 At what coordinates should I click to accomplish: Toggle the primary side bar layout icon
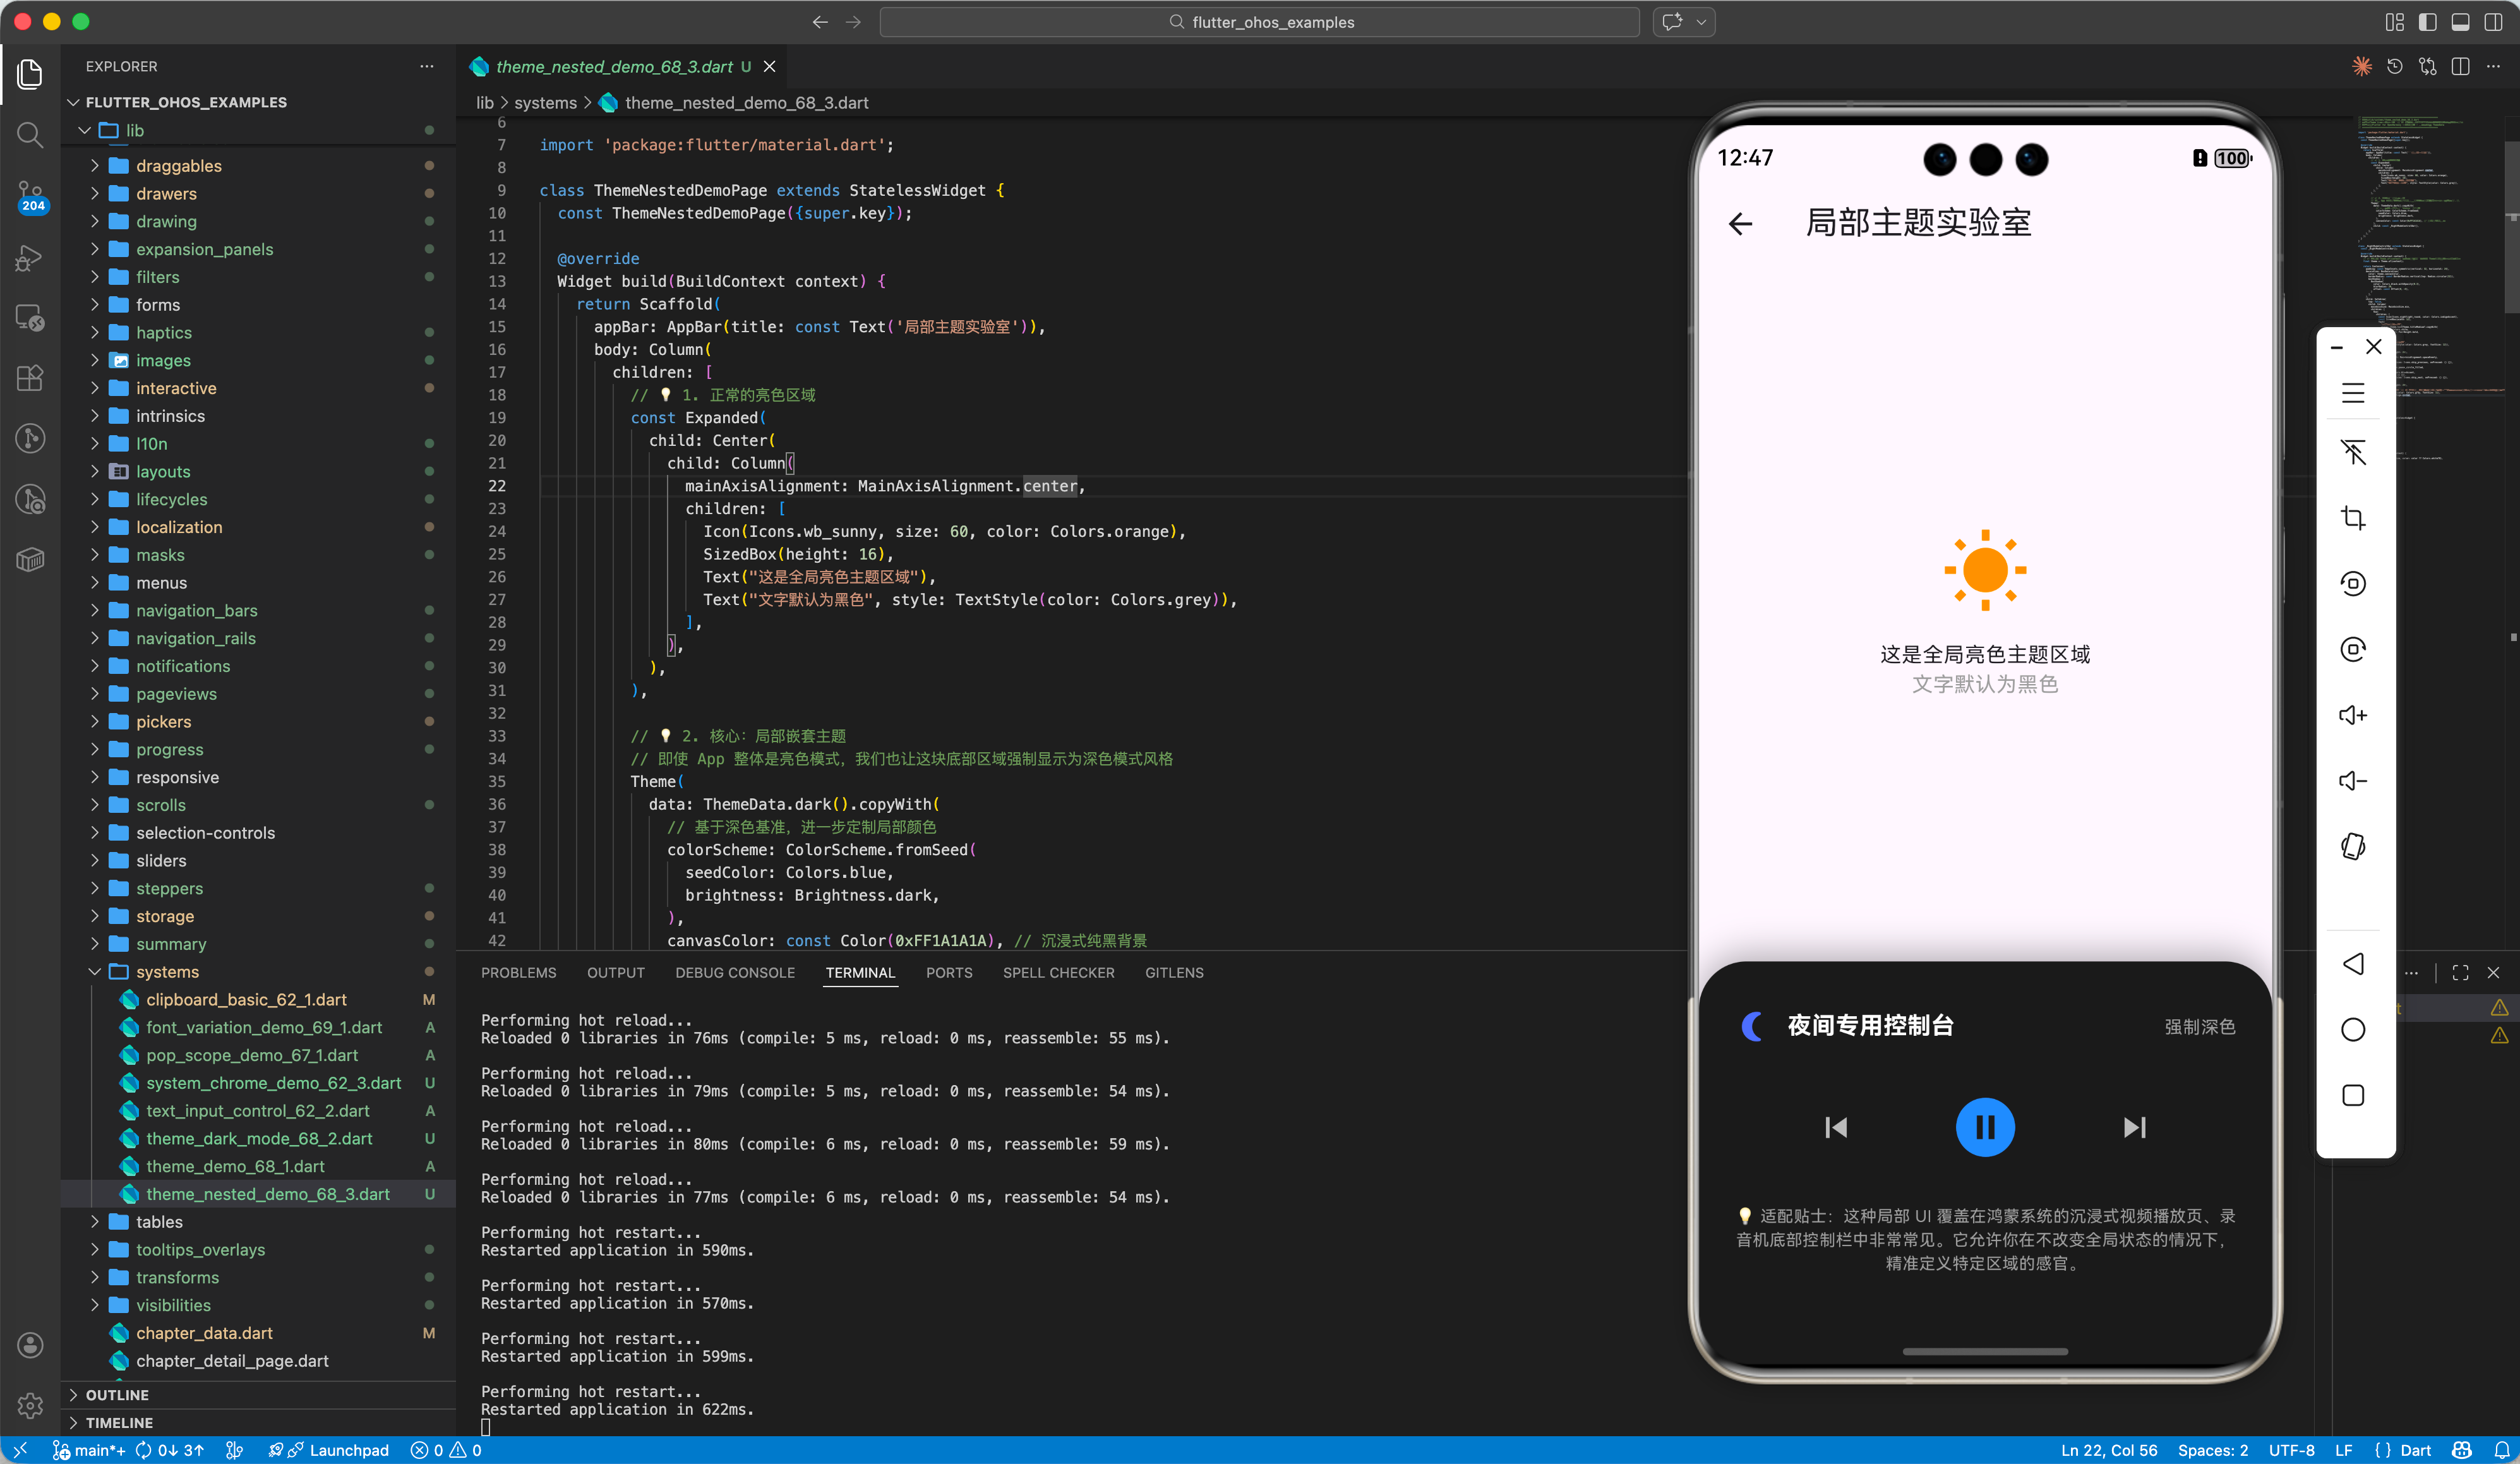click(x=2427, y=22)
